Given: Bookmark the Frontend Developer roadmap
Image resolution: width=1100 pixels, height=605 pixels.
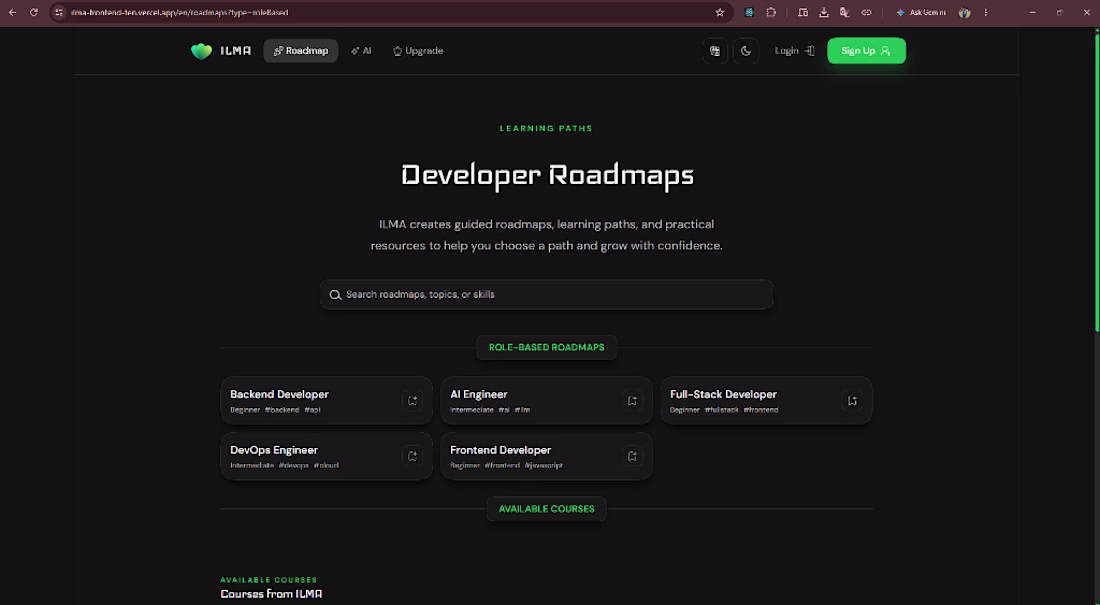Looking at the screenshot, I should [632, 456].
